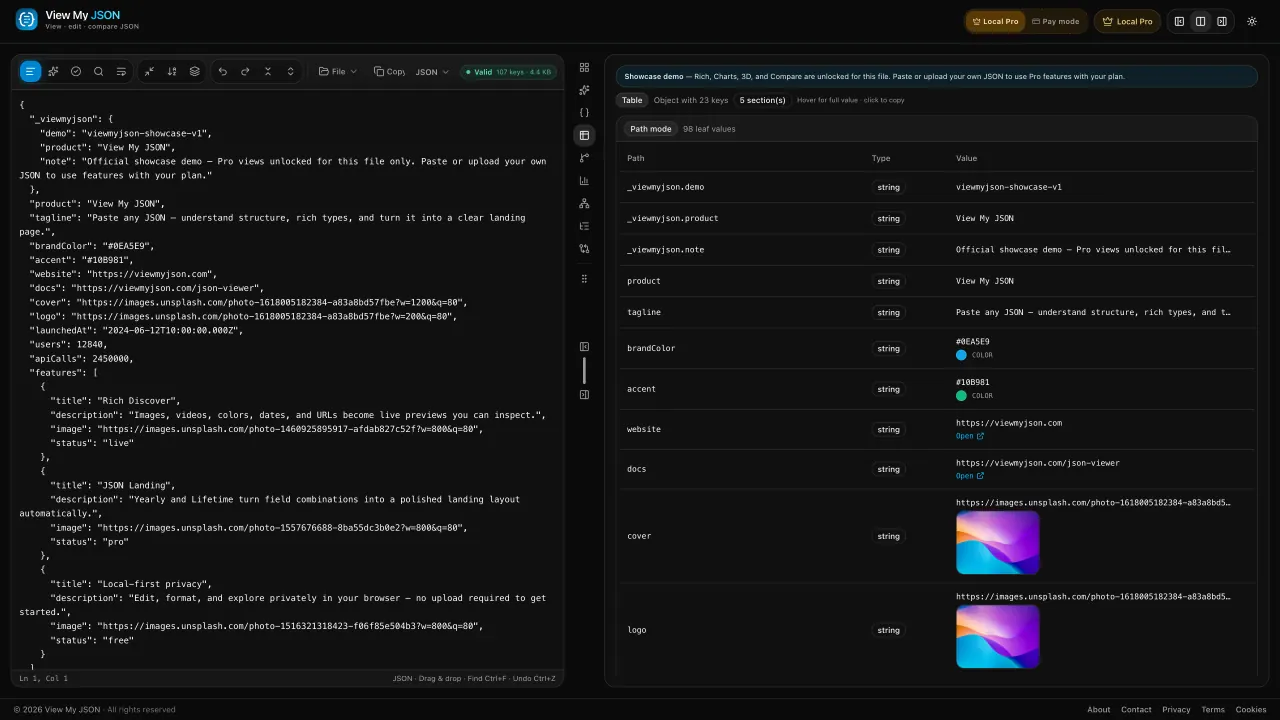Click the Copy button in editor toolbar
1280x720 pixels.
[389, 72]
